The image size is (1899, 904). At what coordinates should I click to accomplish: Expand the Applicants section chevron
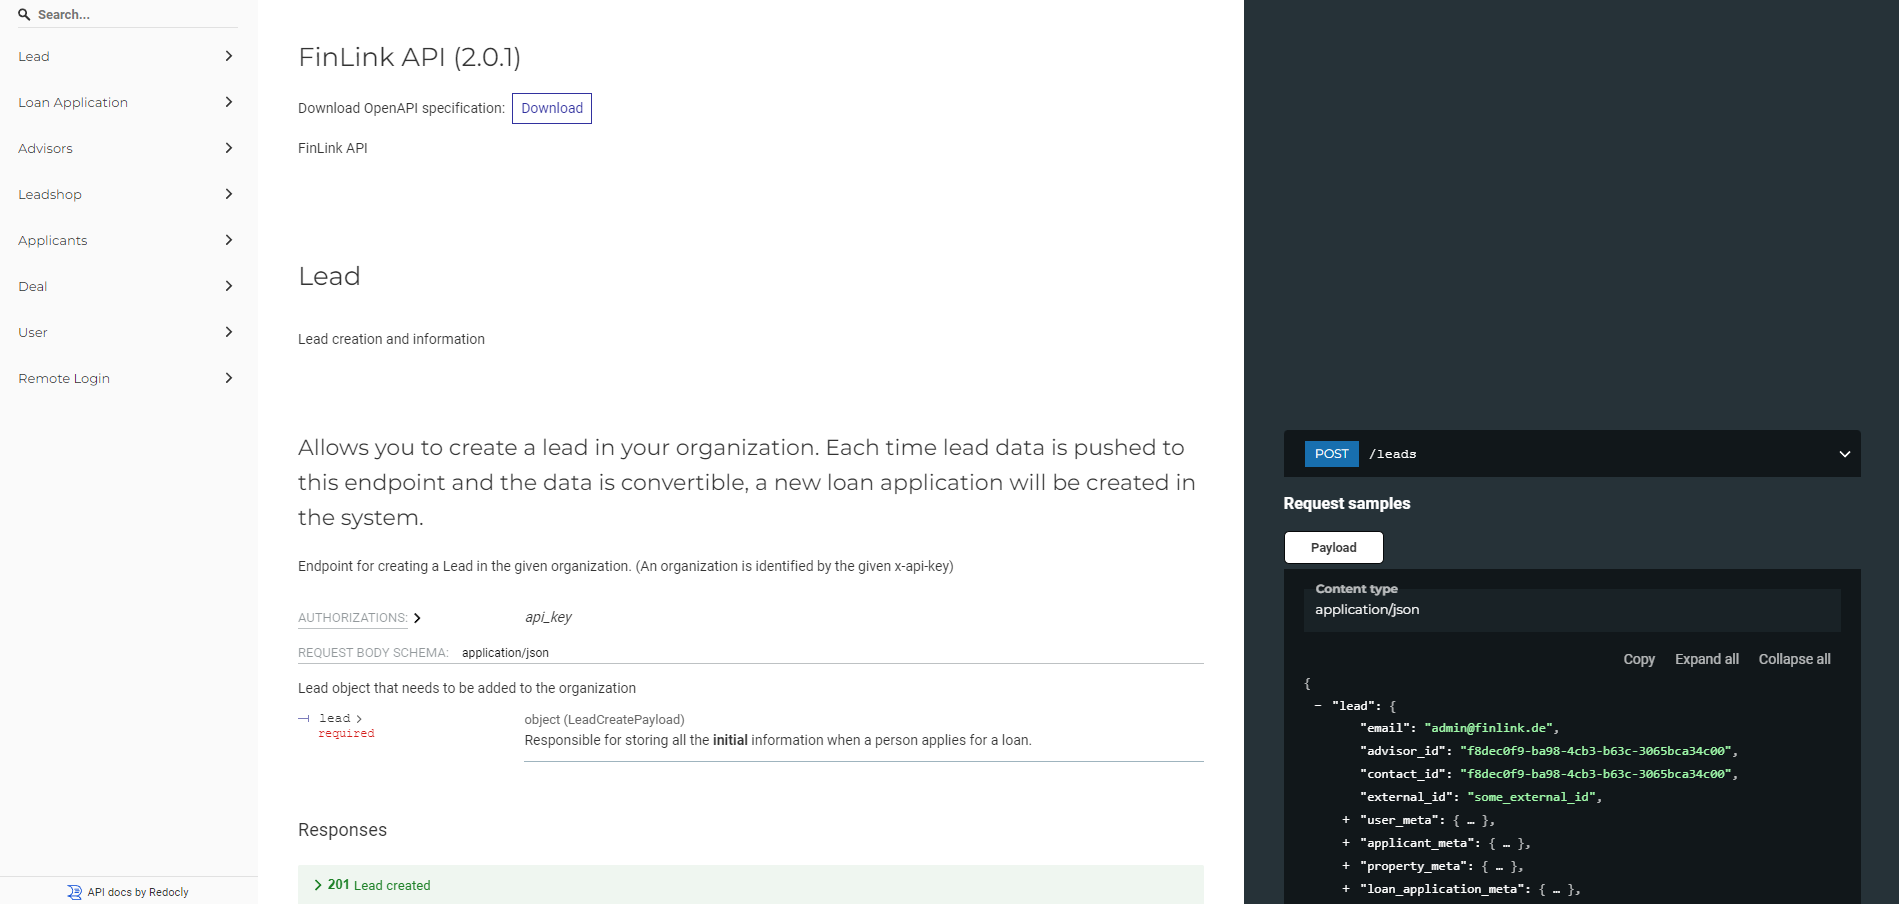(229, 240)
